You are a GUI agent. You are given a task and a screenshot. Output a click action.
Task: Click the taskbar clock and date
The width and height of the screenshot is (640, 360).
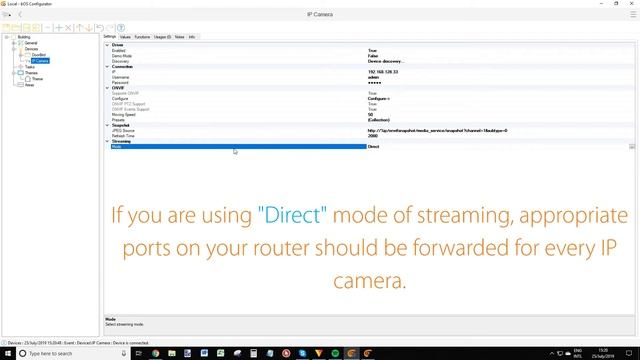pos(603,353)
